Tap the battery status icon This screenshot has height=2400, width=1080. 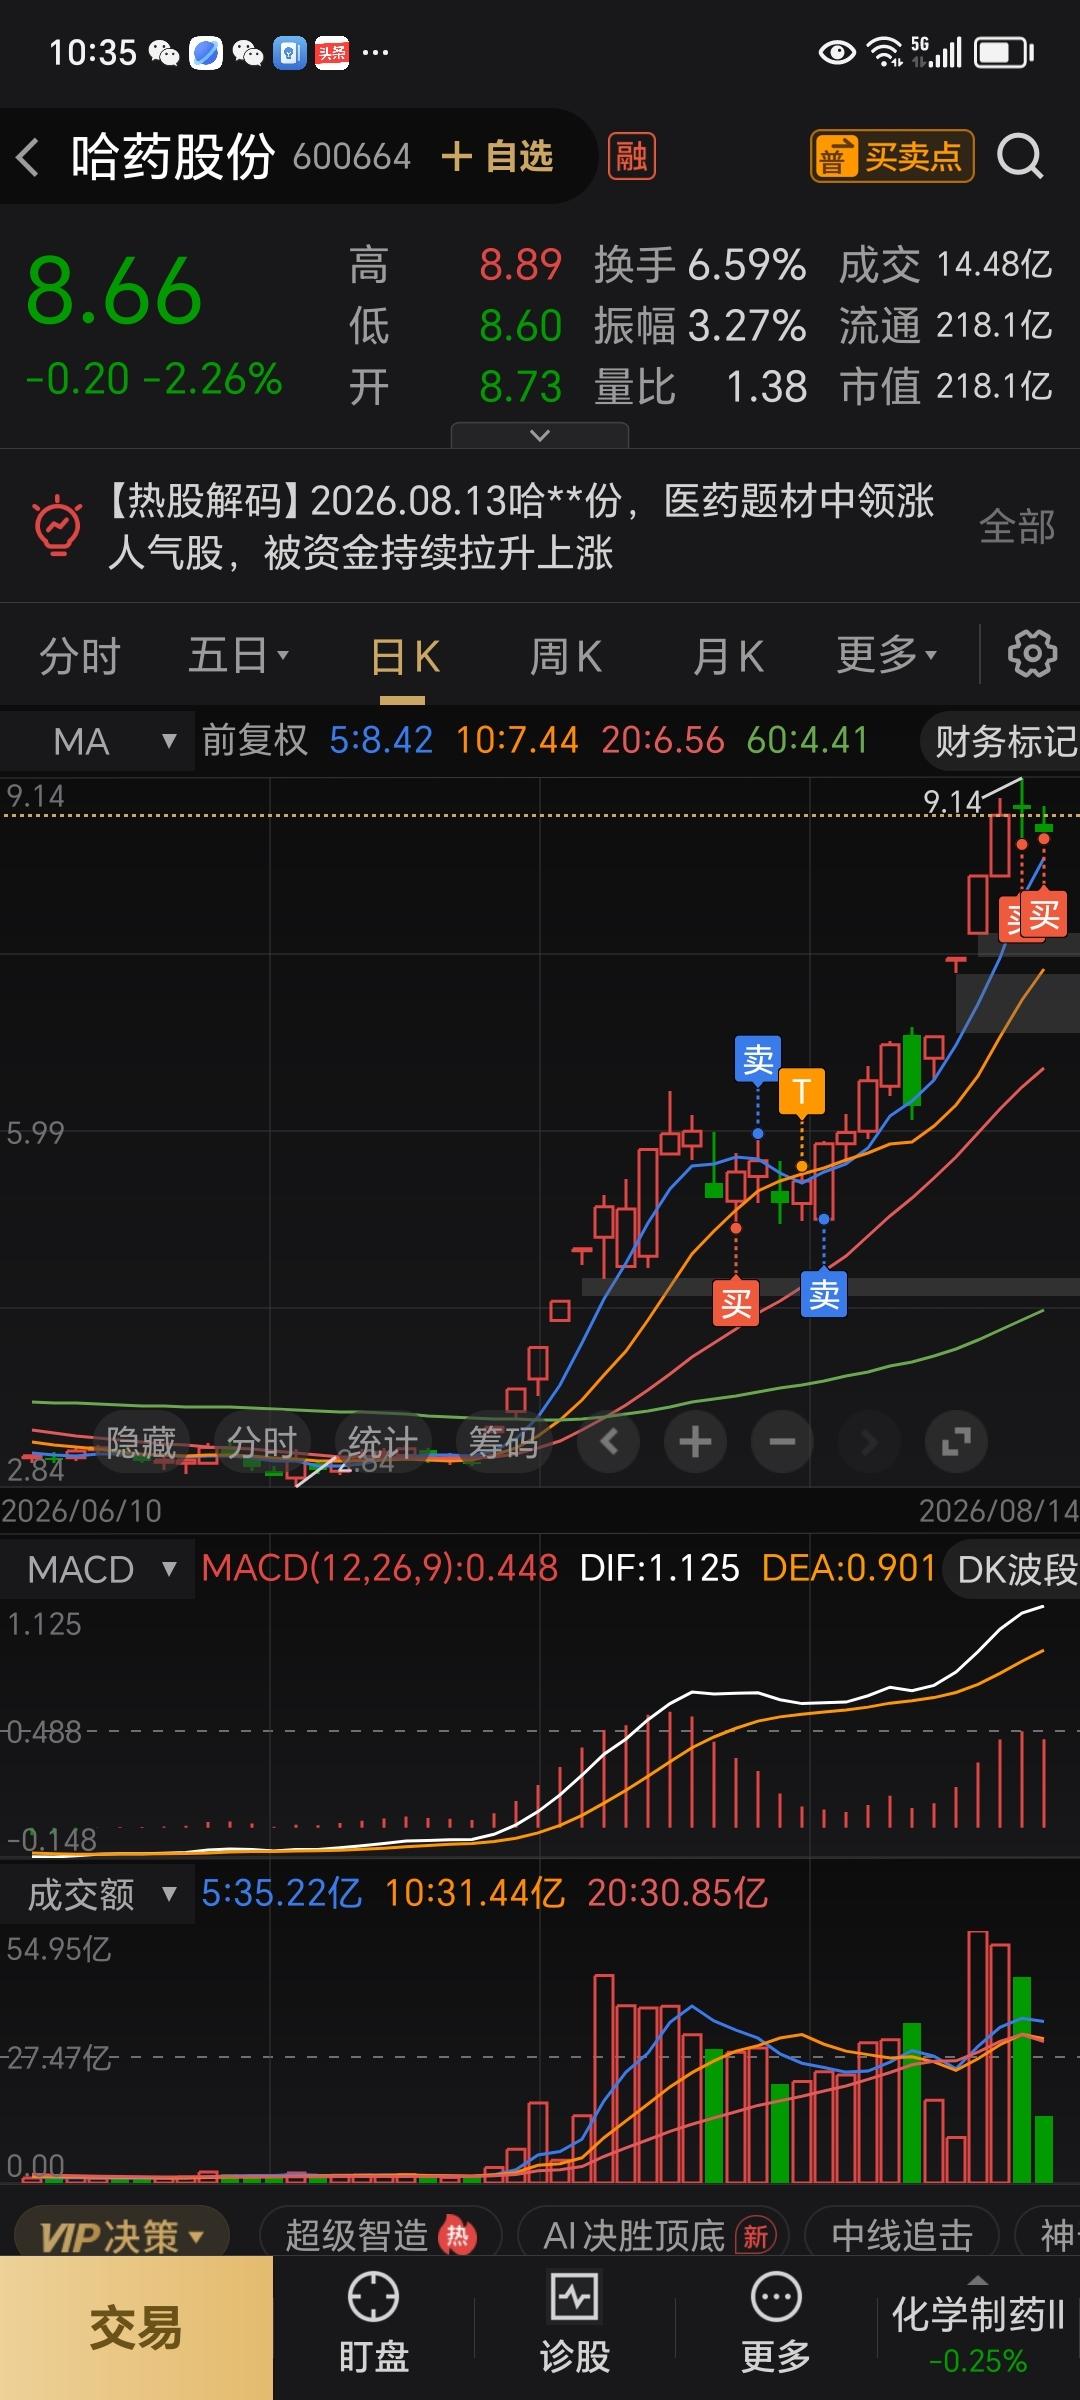pyautogui.click(x=1004, y=52)
